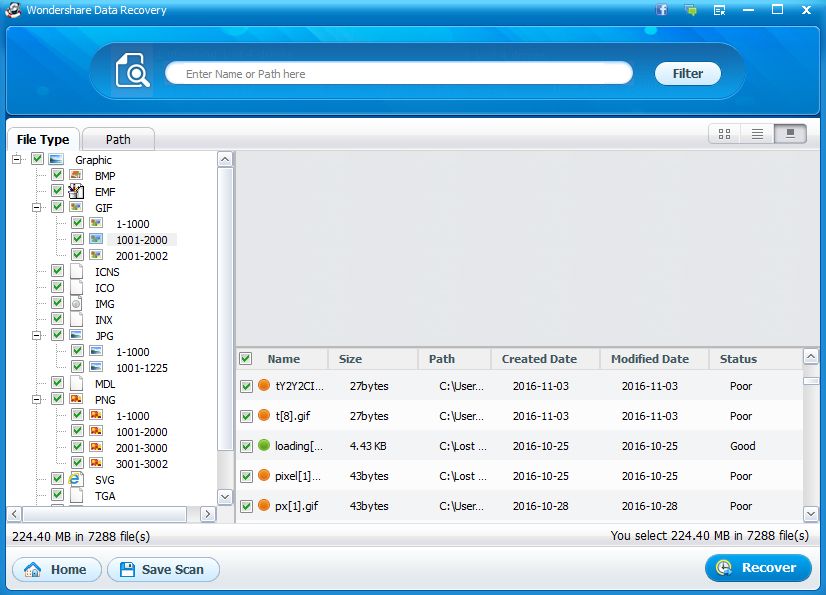Click the feedback chat icon in title bar

click(690, 10)
